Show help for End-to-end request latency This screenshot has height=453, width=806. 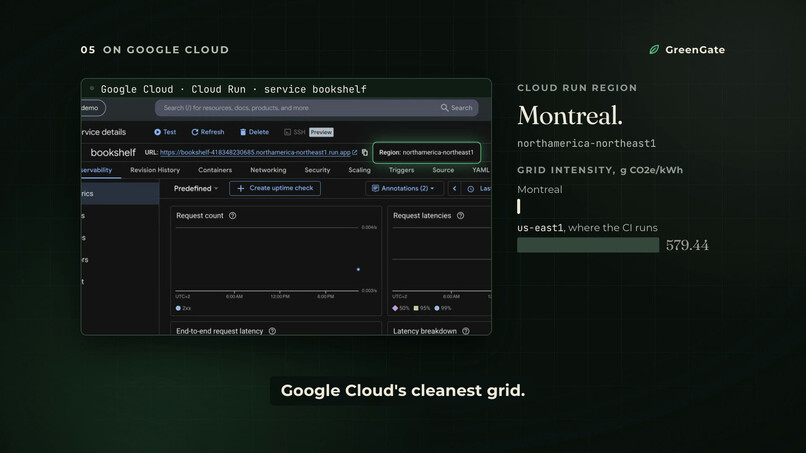272,331
